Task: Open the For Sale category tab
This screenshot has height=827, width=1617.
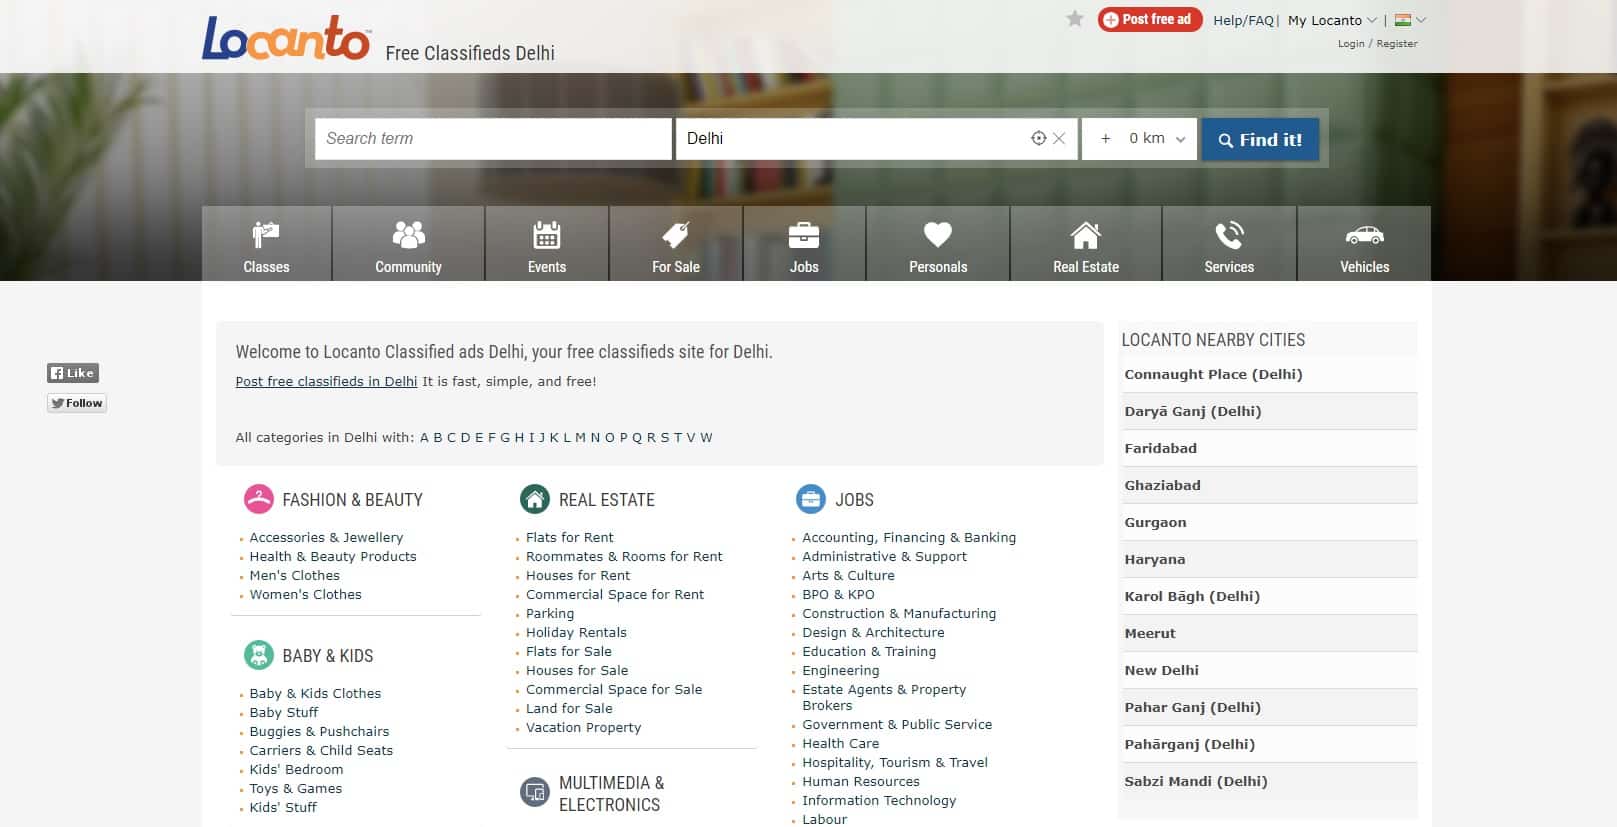Action: (676, 244)
